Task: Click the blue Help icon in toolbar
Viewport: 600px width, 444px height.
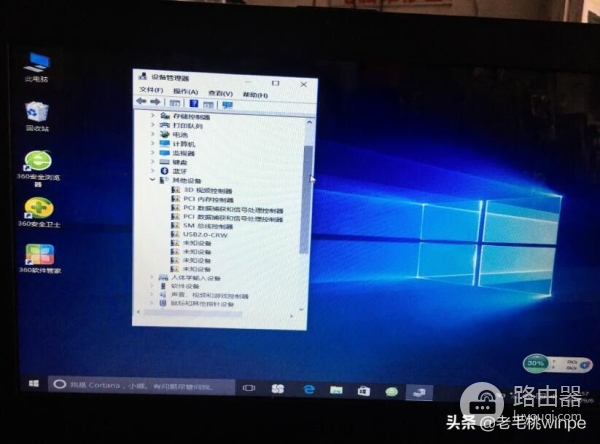Action: tap(194, 103)
